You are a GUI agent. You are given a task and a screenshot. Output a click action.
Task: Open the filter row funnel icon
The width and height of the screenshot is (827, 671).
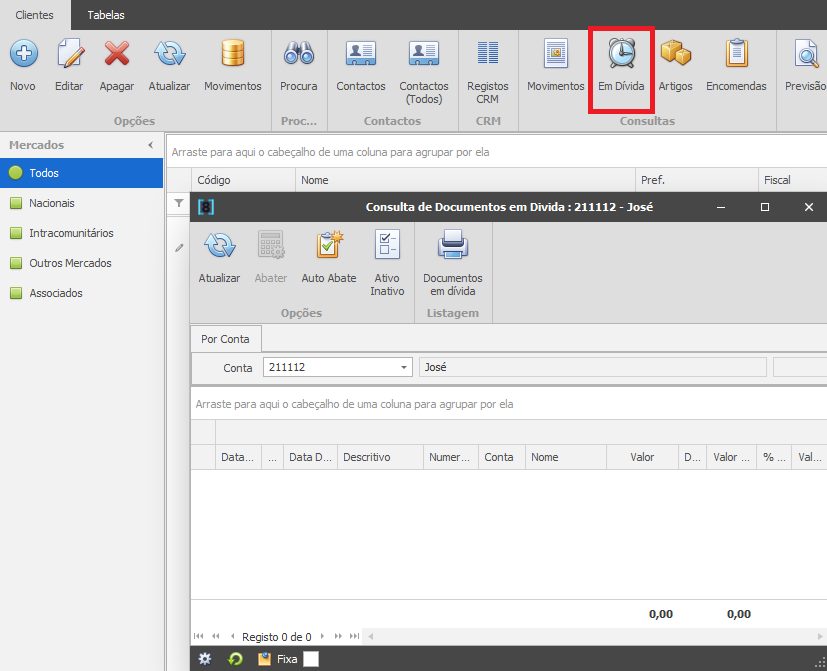[179, 203]
